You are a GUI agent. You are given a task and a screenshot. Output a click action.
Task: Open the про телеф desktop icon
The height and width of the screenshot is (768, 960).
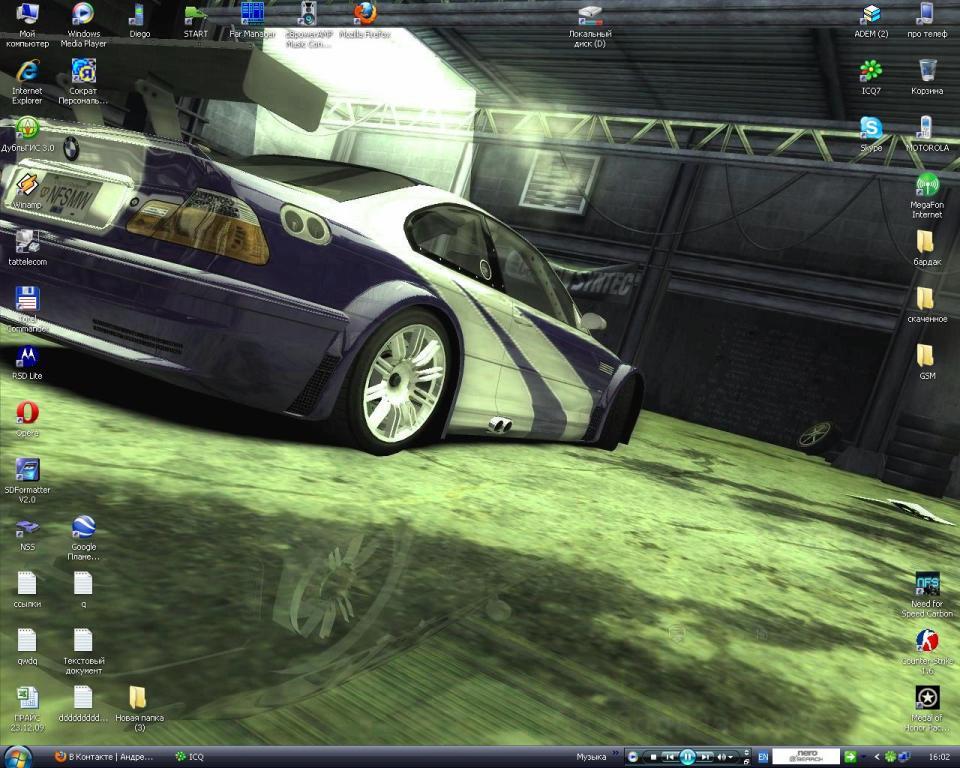pos(927,20)
